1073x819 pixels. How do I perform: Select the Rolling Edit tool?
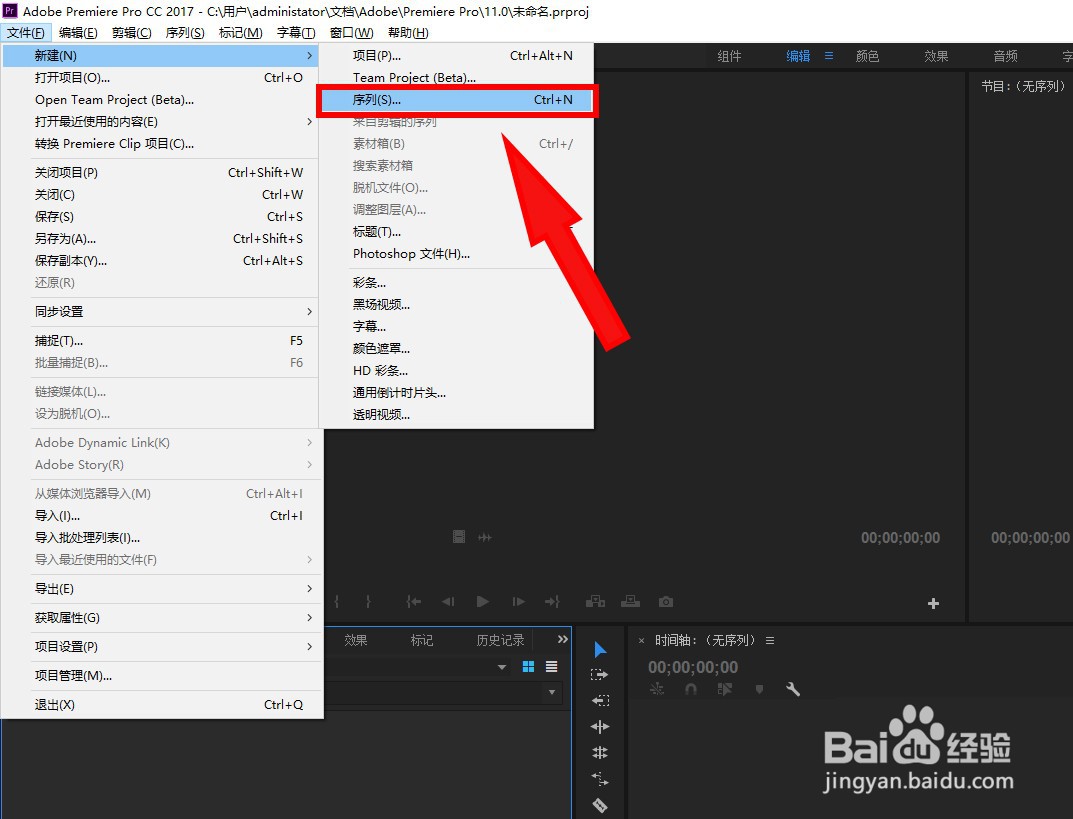(600, 753)
